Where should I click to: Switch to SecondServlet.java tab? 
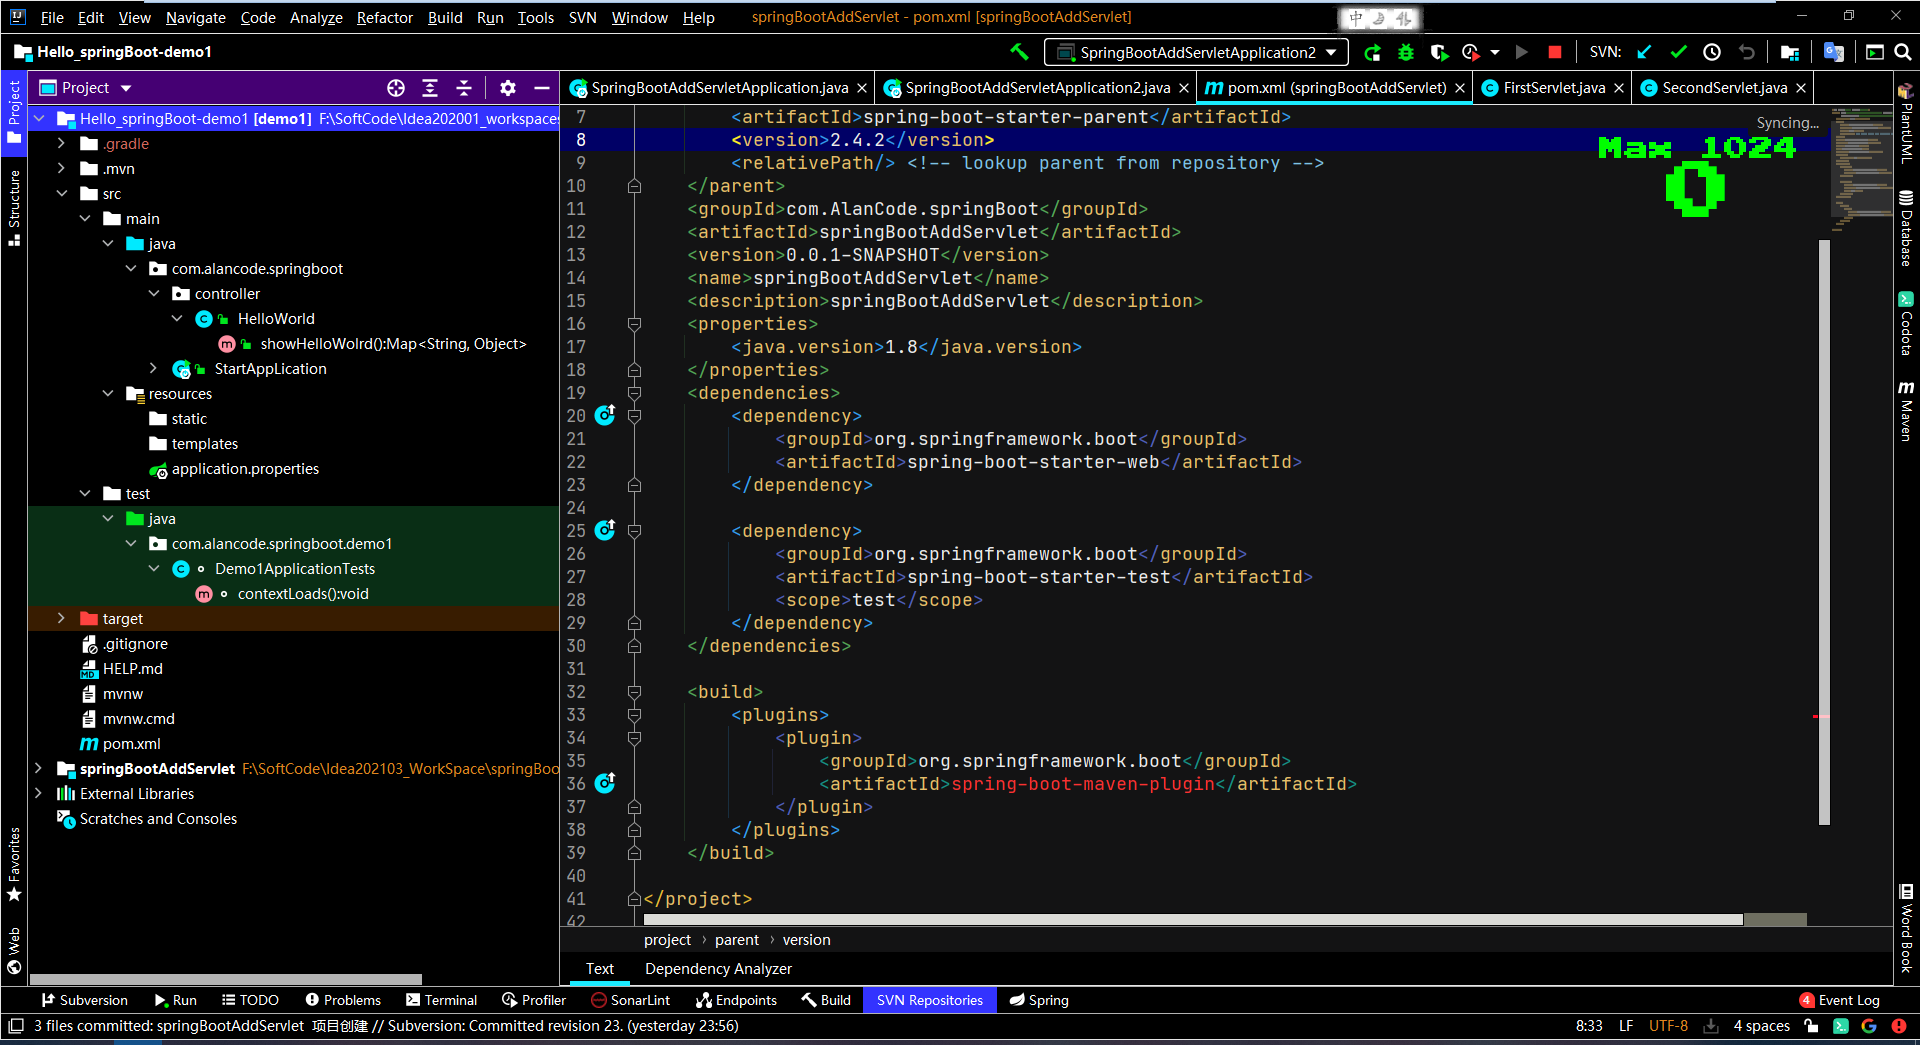[1724, 88]
